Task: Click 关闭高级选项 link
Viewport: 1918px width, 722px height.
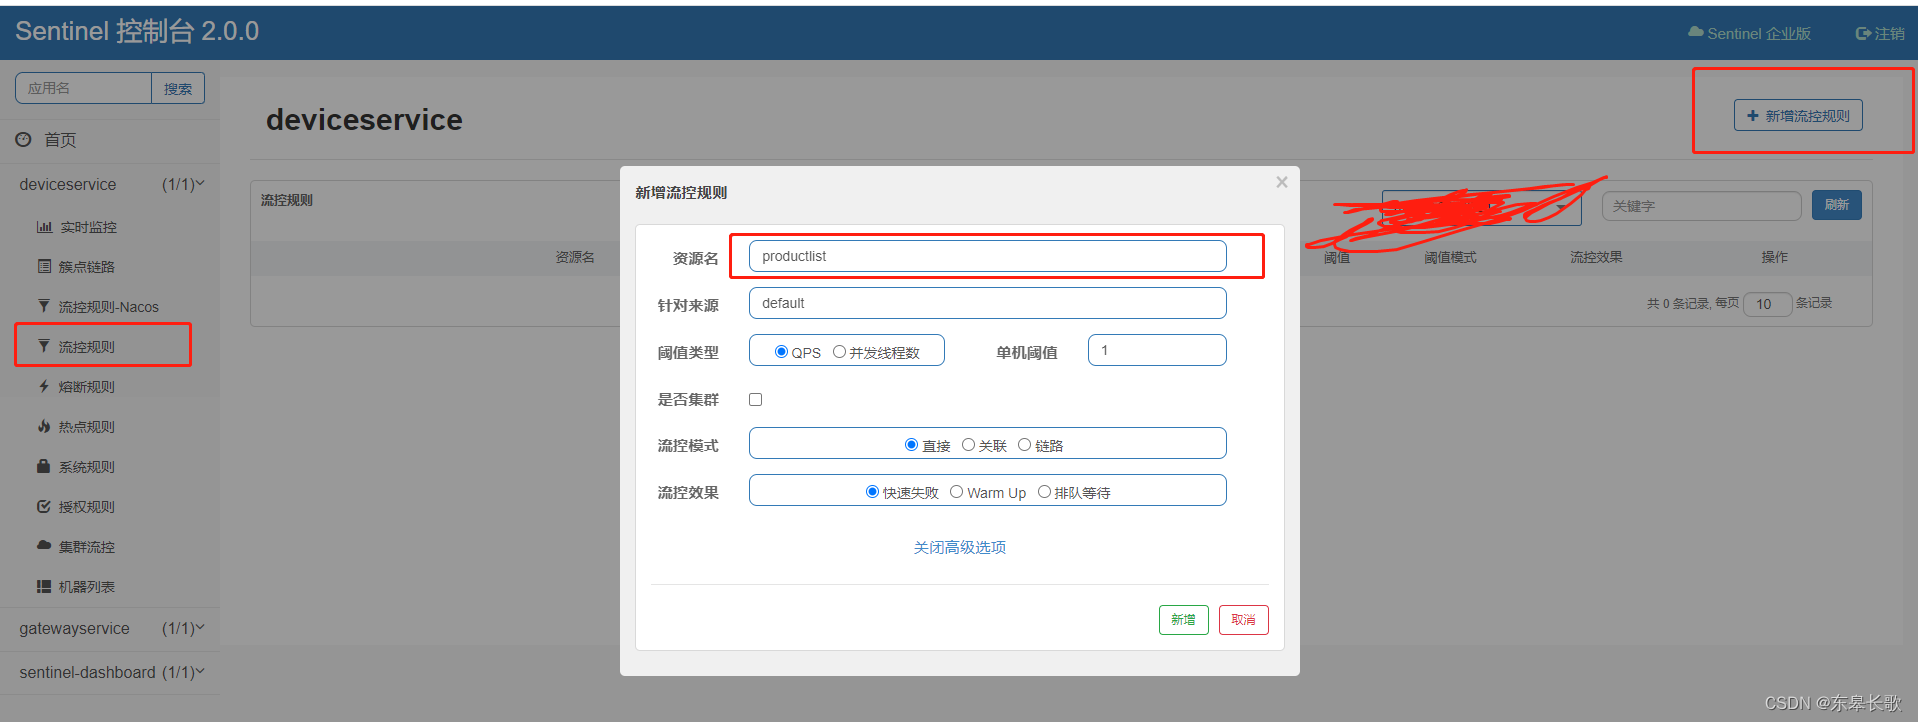Action: click(x=960, y=547)
